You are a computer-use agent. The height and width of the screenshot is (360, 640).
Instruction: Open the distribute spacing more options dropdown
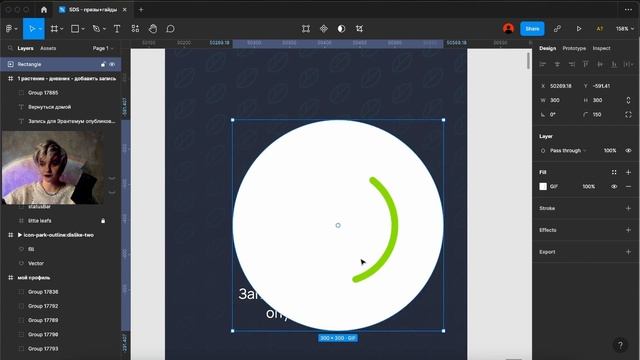(x=628, y=64)
